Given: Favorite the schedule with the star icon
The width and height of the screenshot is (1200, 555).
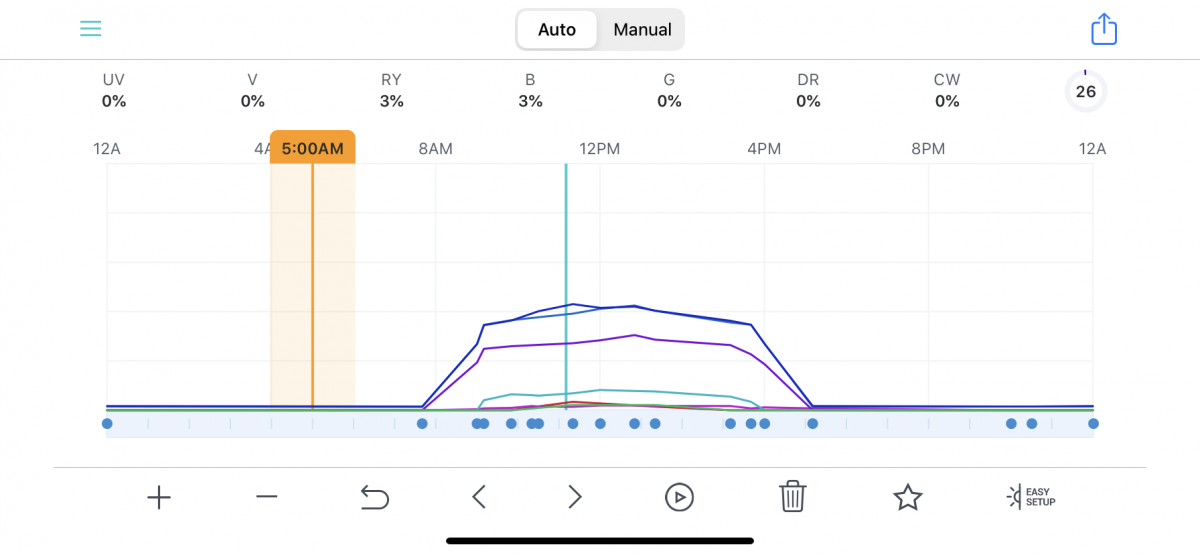Looking at the screenshot, I should tap(907, 497).
